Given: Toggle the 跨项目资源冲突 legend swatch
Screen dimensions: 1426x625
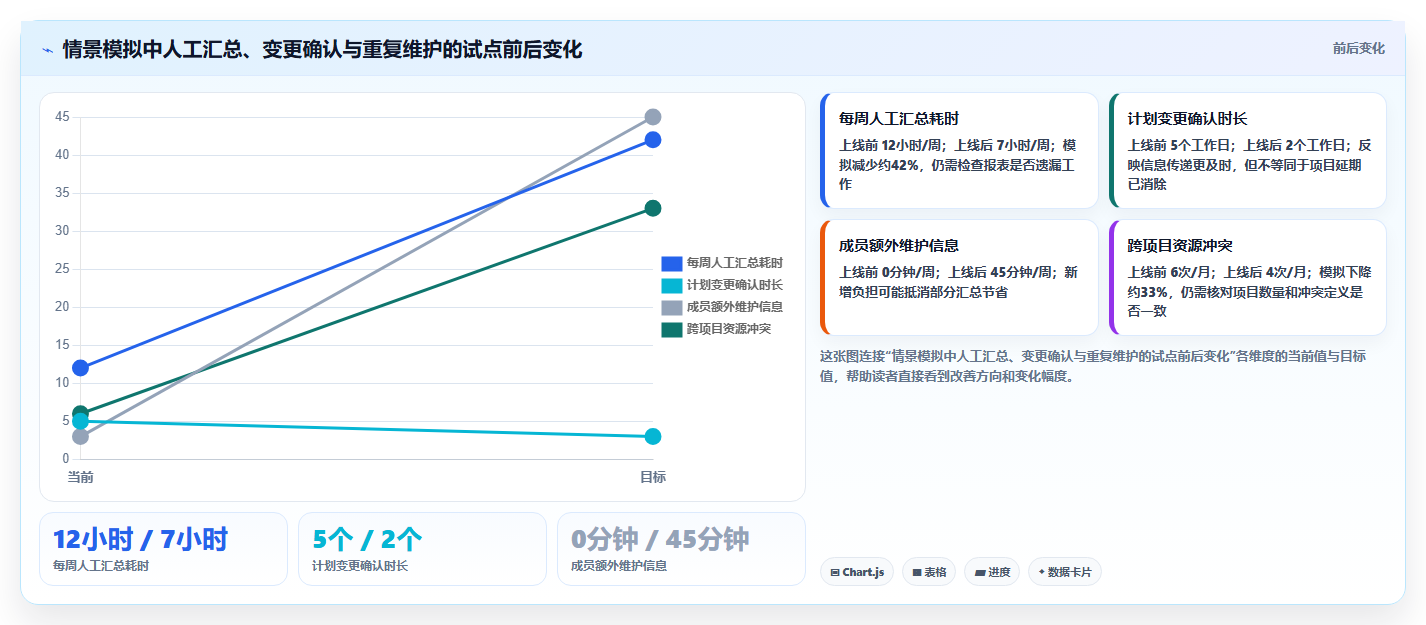Looking at the screenshot, I should [672, 329].
